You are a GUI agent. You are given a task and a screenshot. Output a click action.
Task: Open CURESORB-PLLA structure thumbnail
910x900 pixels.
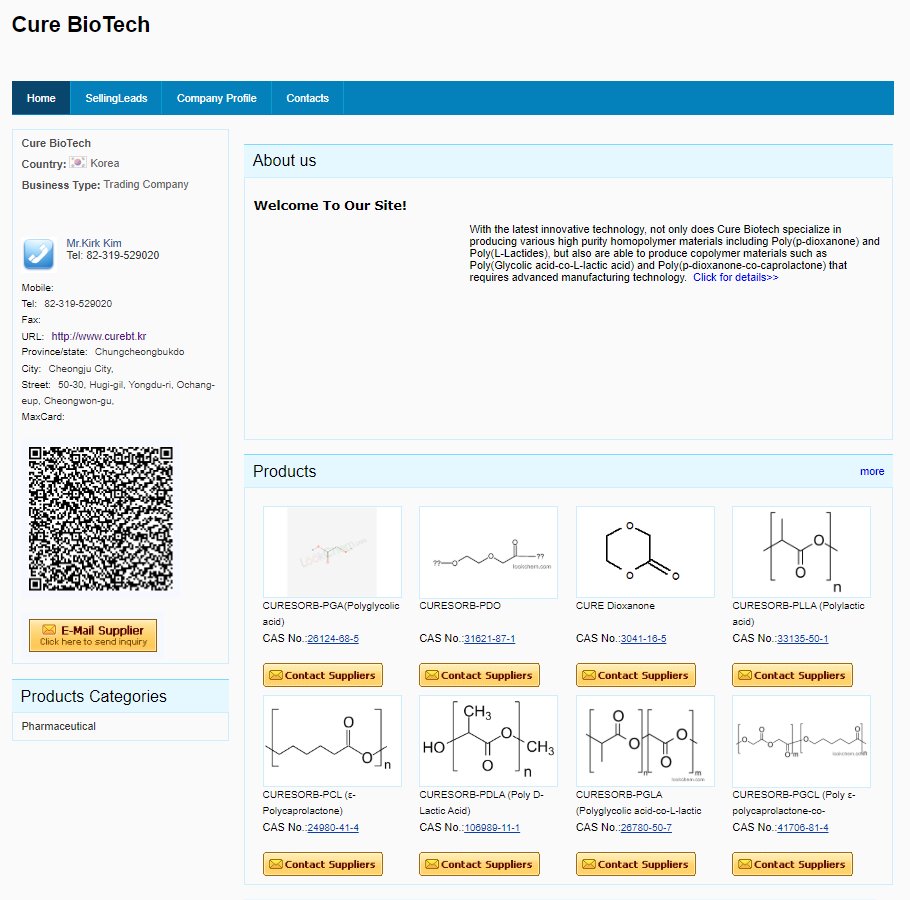pyautogui.click(x=801, y=552)
